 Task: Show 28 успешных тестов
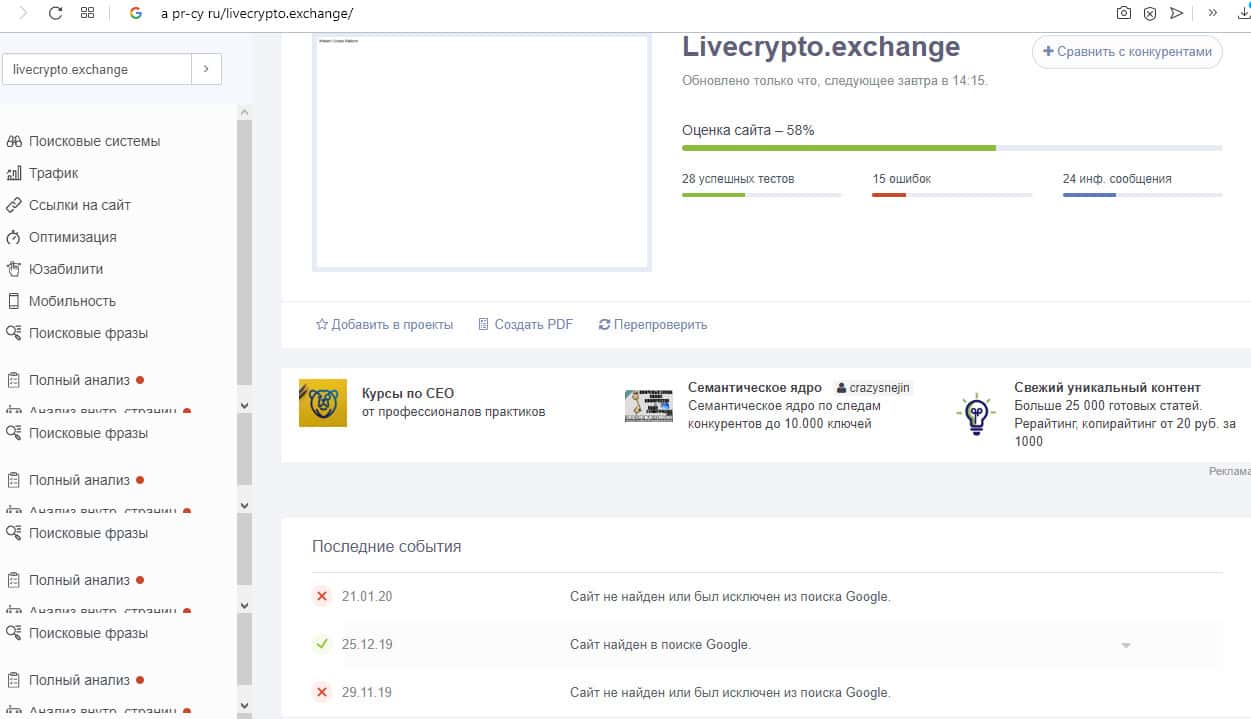[738, 179]
